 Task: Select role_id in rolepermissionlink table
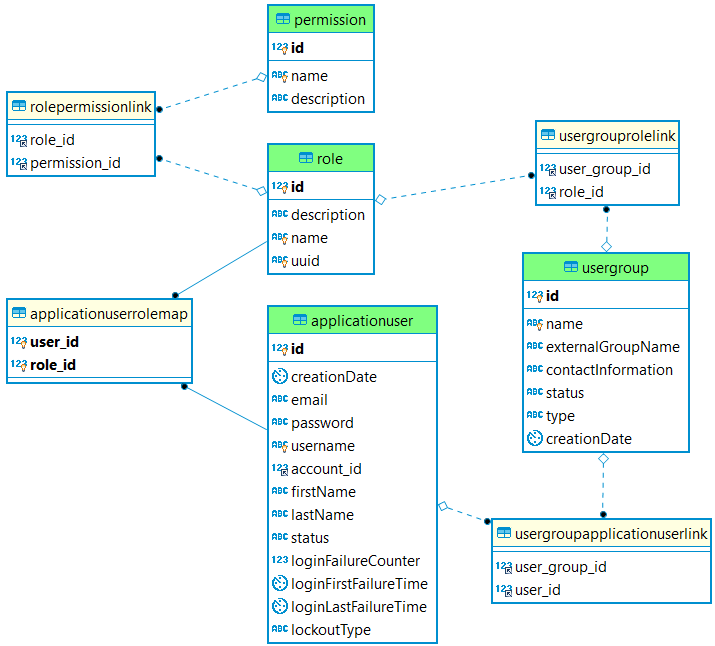coord(81,140)
